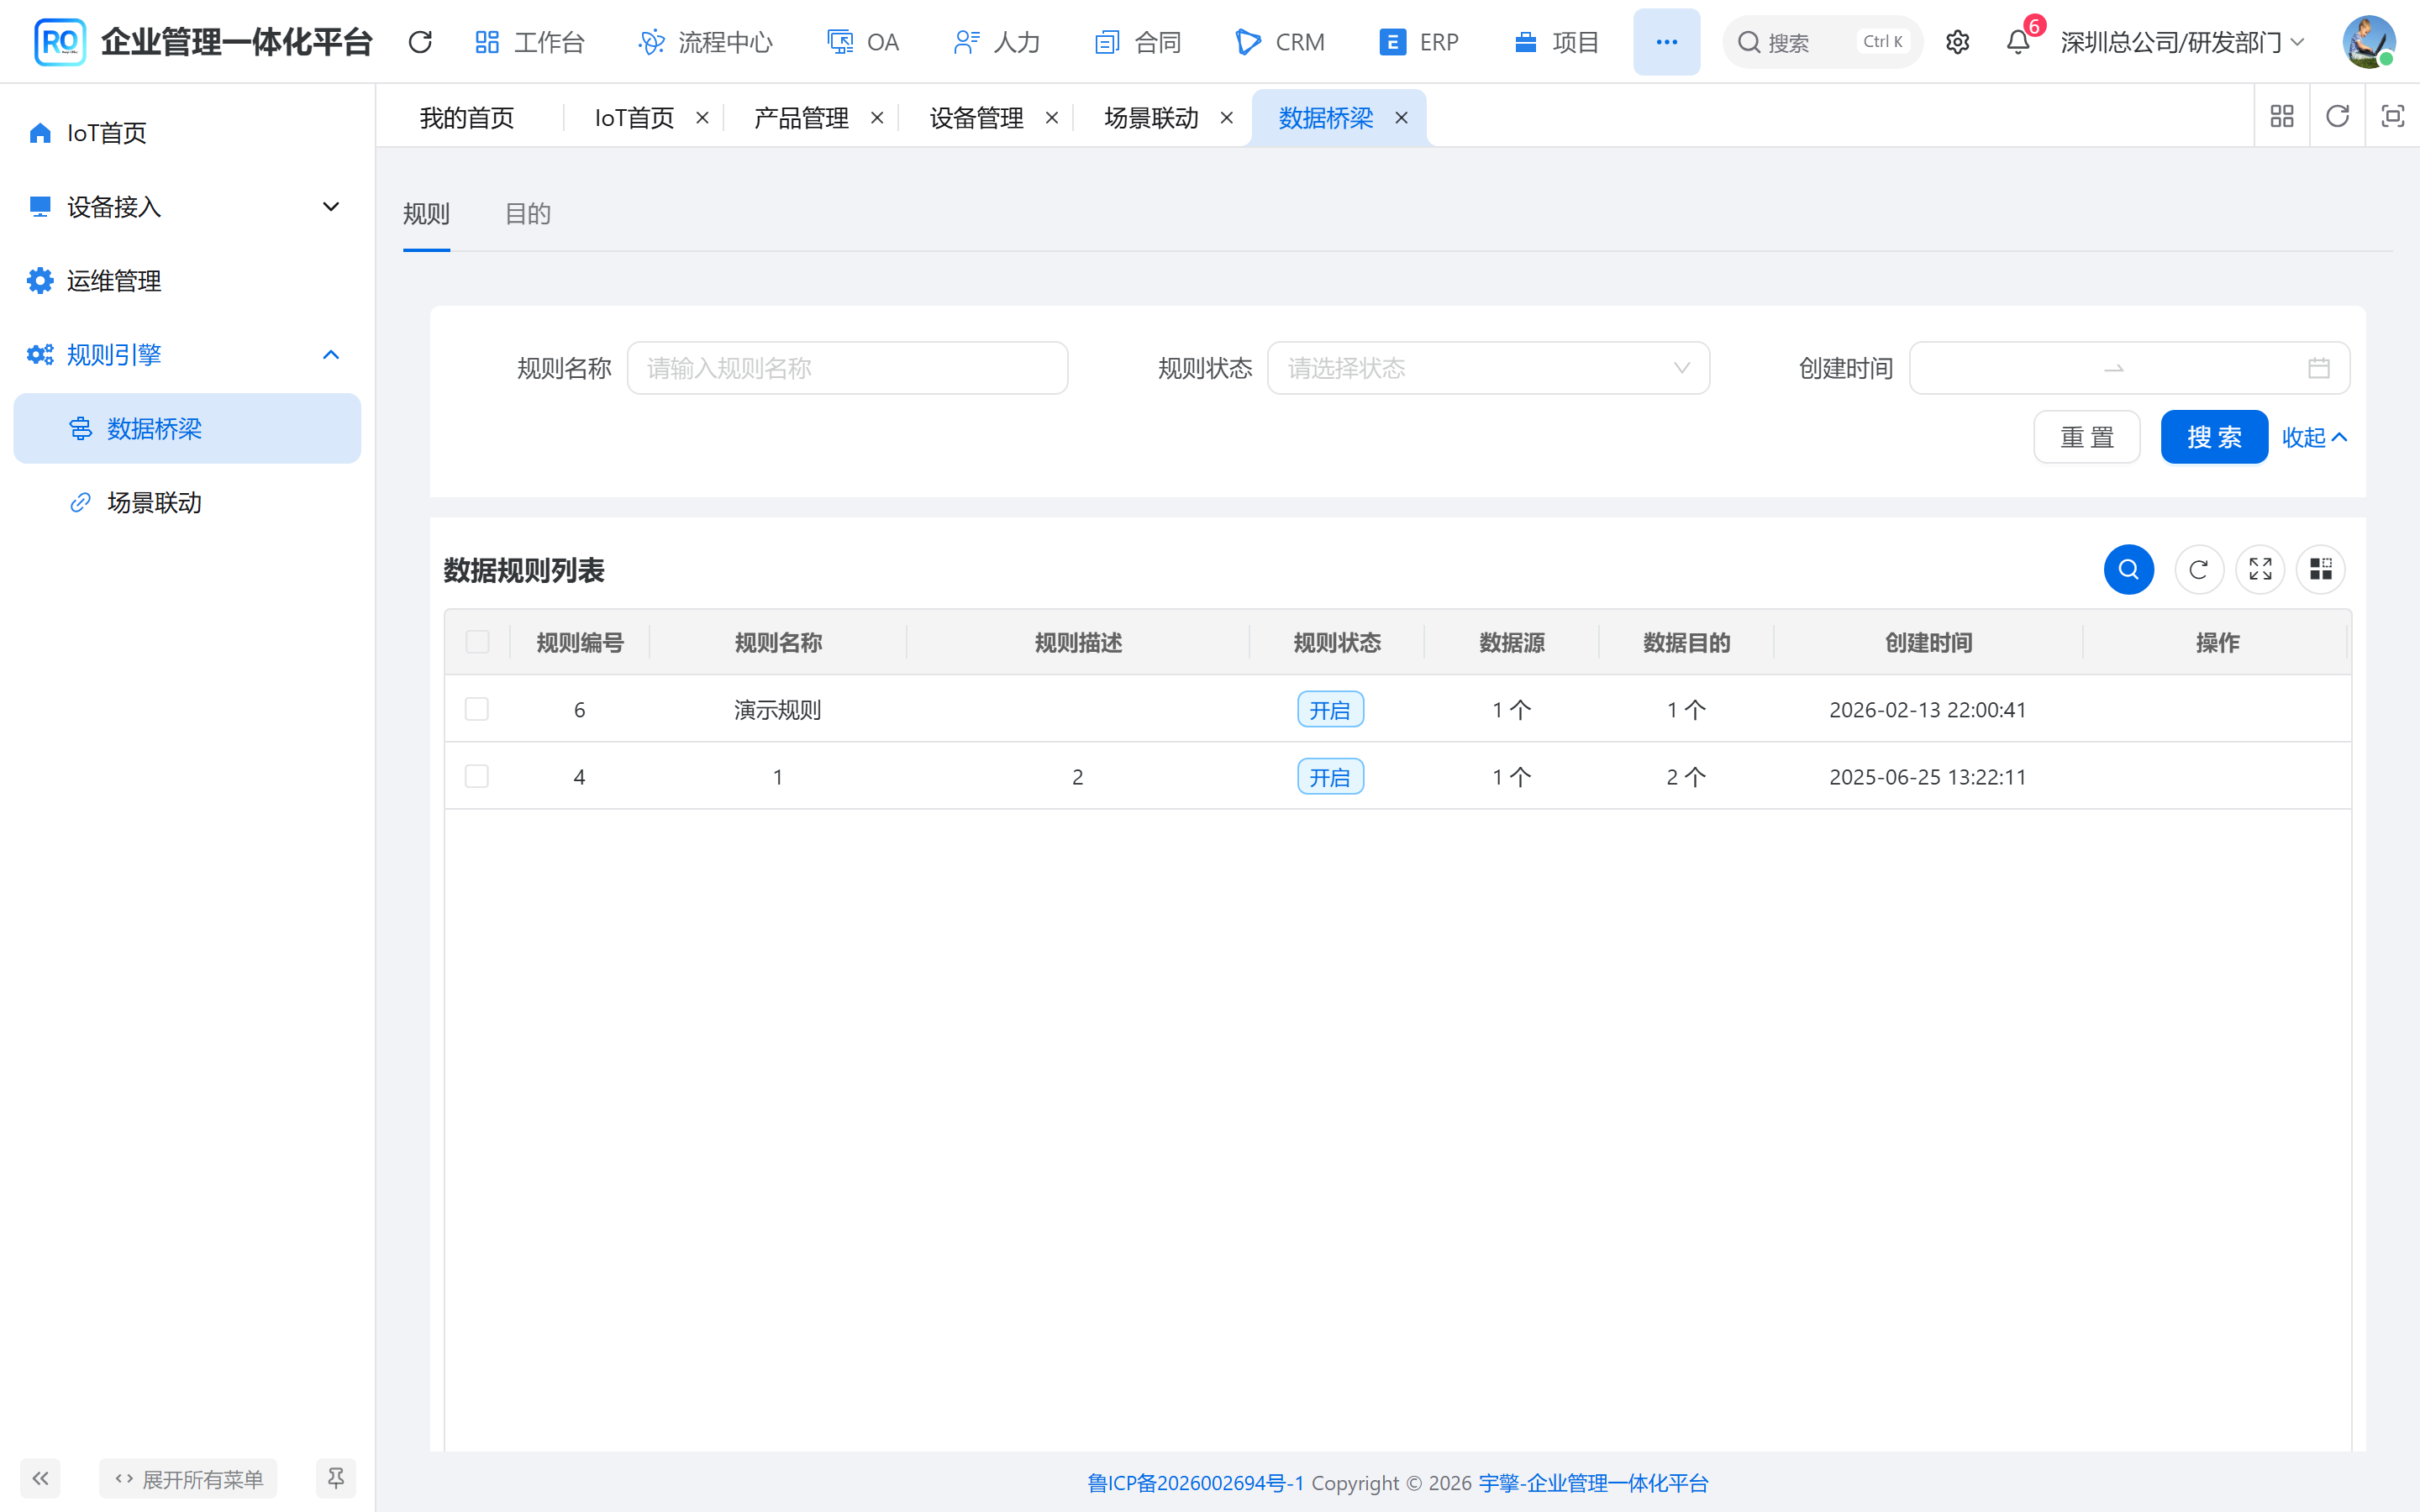Click 演示规则 name cell
The image size is (2420, 1512).
(x=777, y=710)
